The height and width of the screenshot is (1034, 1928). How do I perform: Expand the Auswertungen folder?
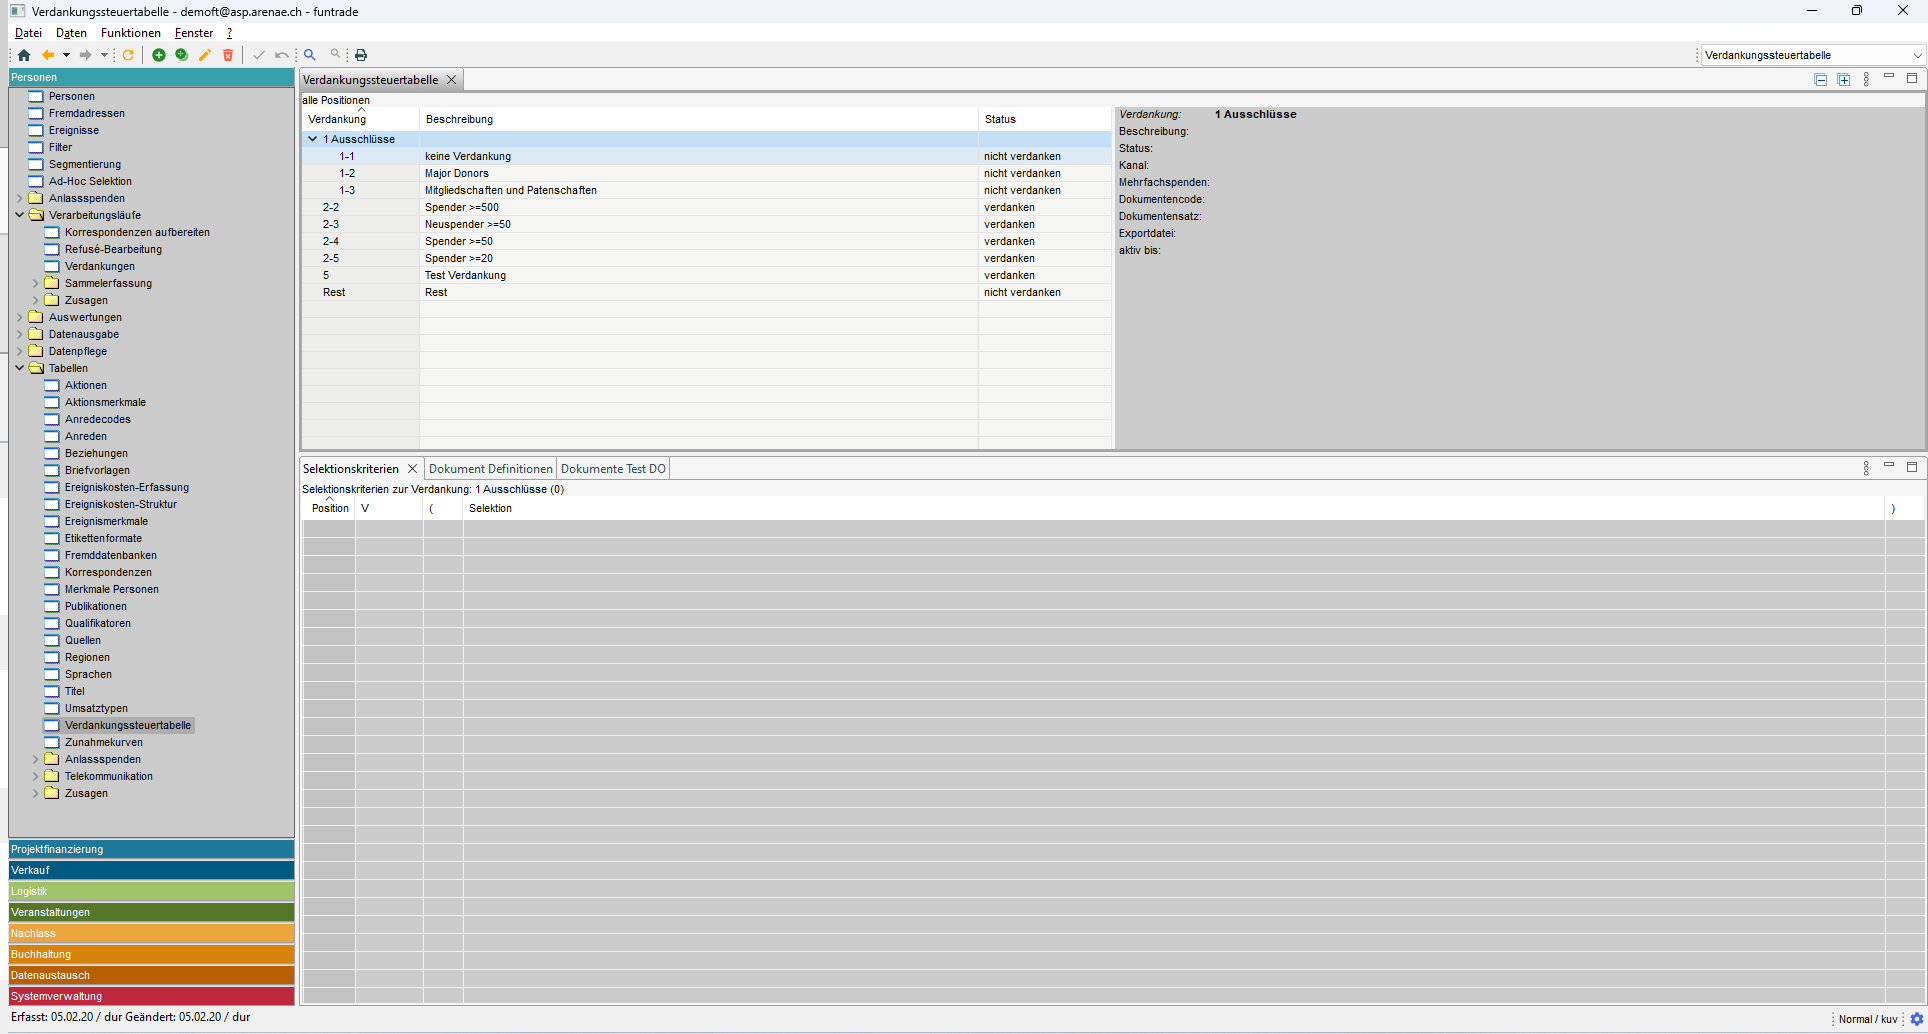coord(19,317)
